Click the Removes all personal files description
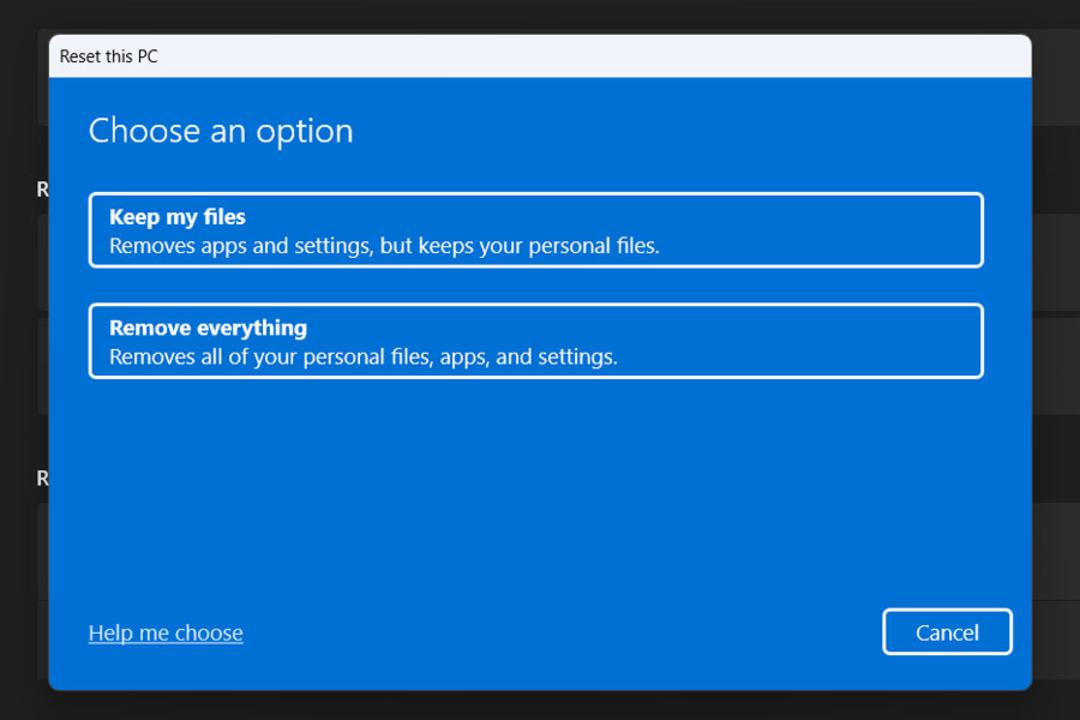 tap(364, 357)
